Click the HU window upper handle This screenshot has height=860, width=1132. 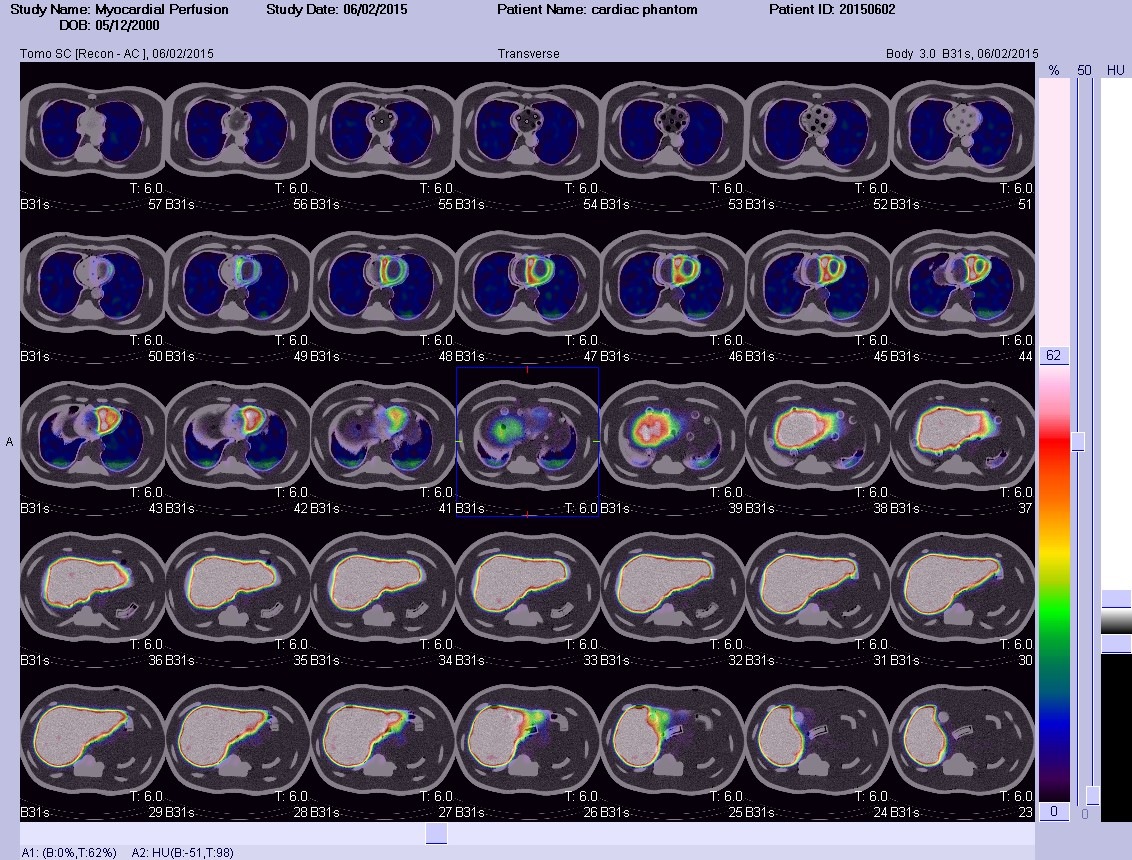[1116, 599]
